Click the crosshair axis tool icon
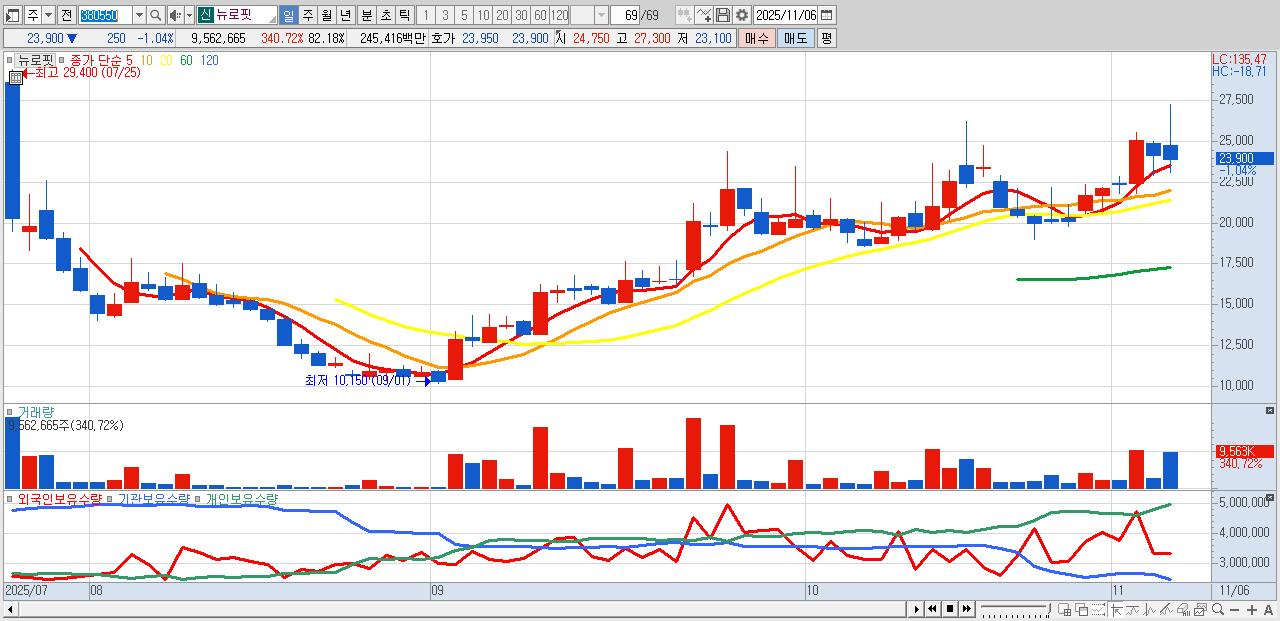Viewport: 1280px width, 621px height. click(1116, 609)
